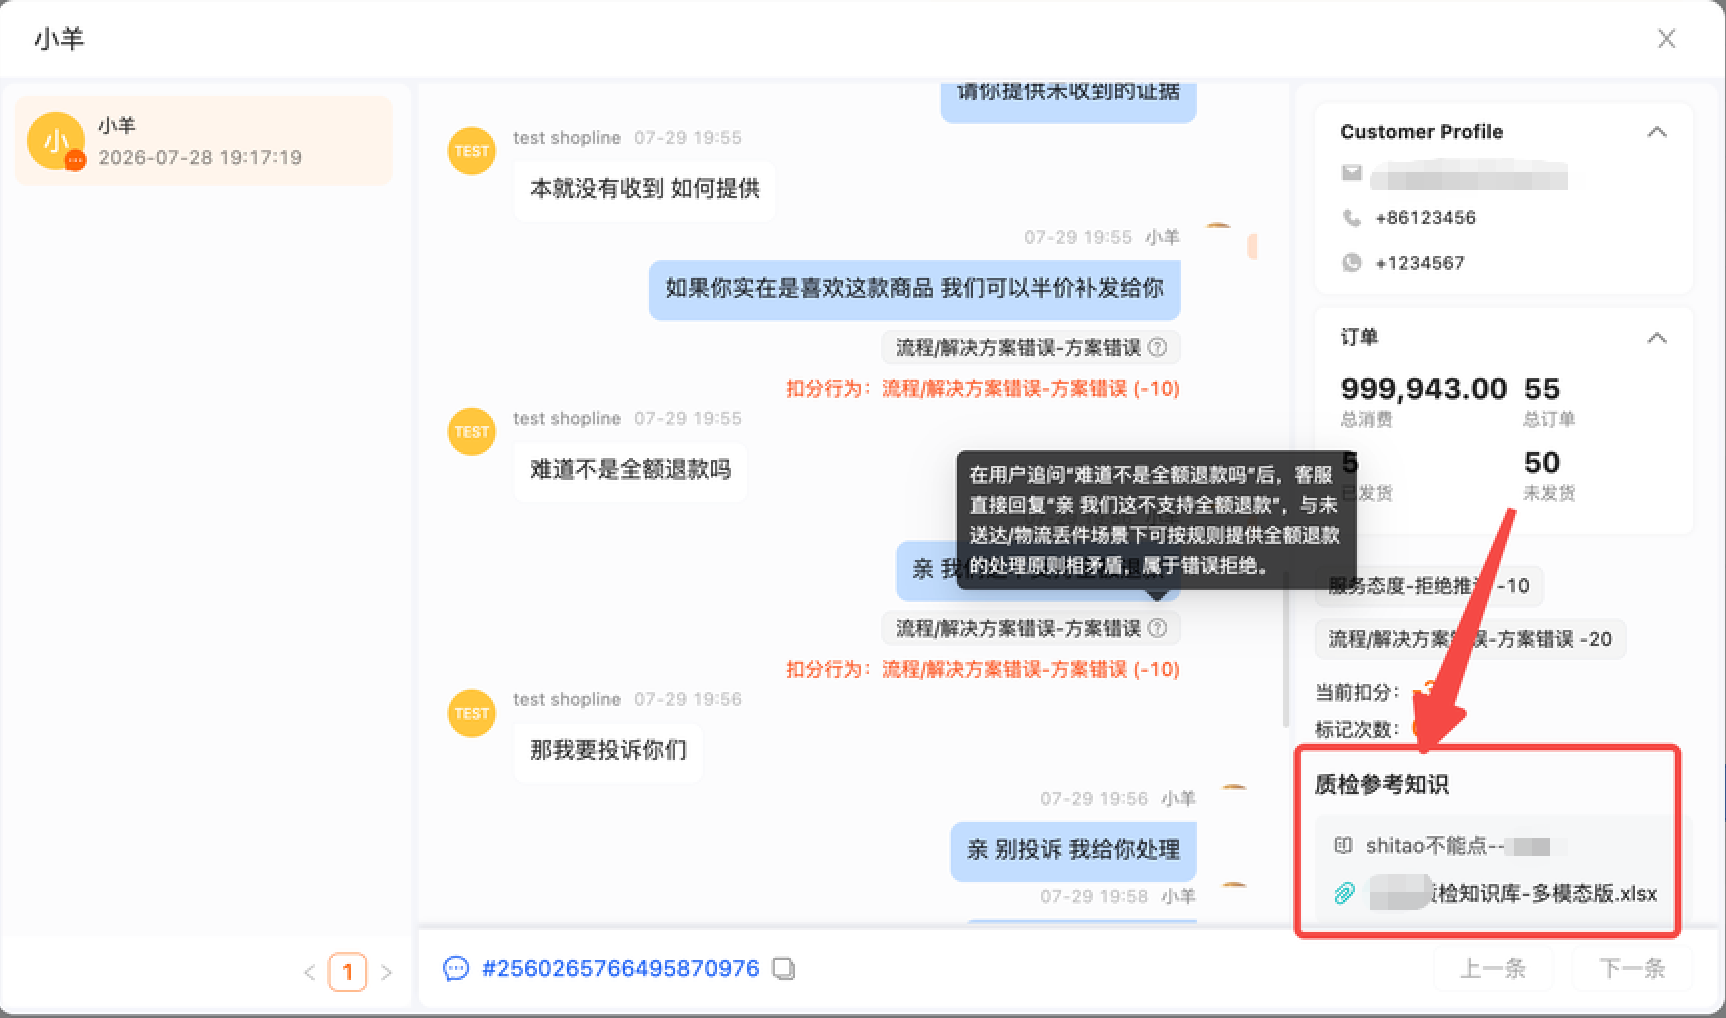Click the 55 总订单 value
The image size is (1726, 1018).
(x=1541, y=389)
